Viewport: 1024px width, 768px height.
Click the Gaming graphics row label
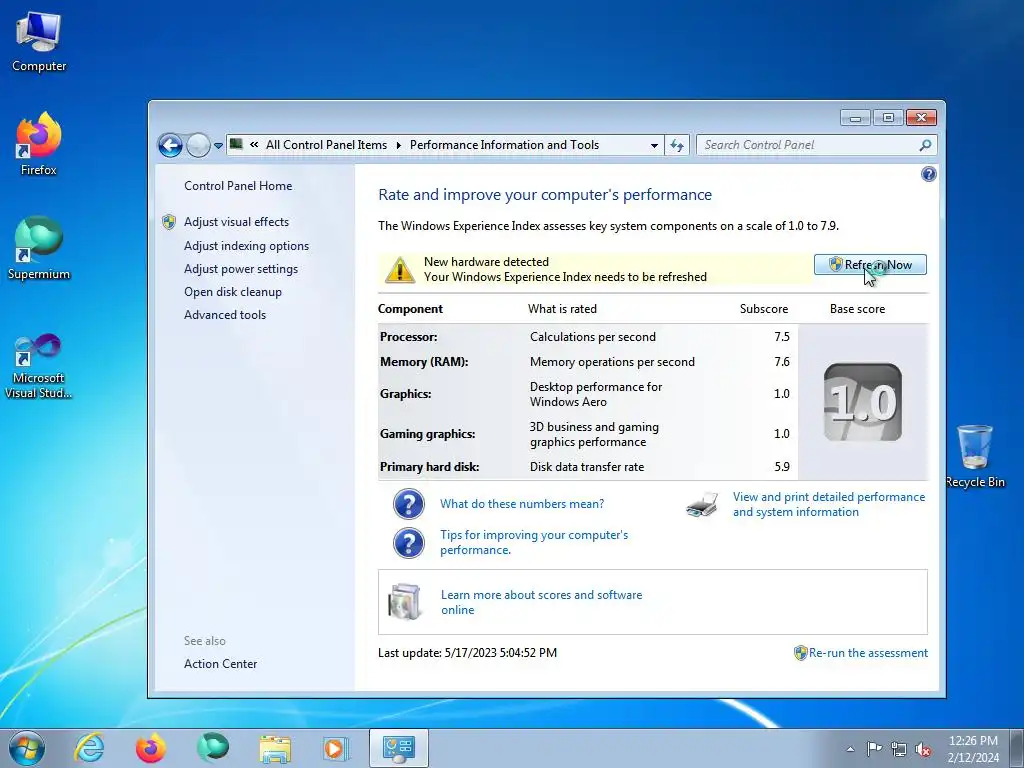click(x=427, y=434)
